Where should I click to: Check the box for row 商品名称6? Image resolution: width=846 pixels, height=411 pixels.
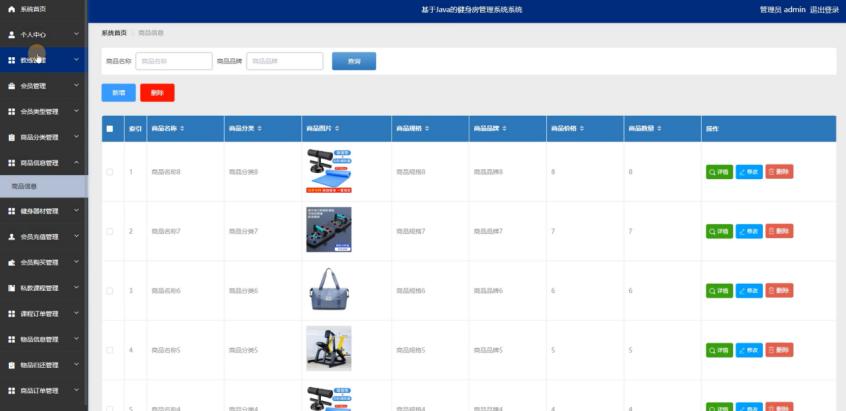pyautogui.click(x=110, y=291)
